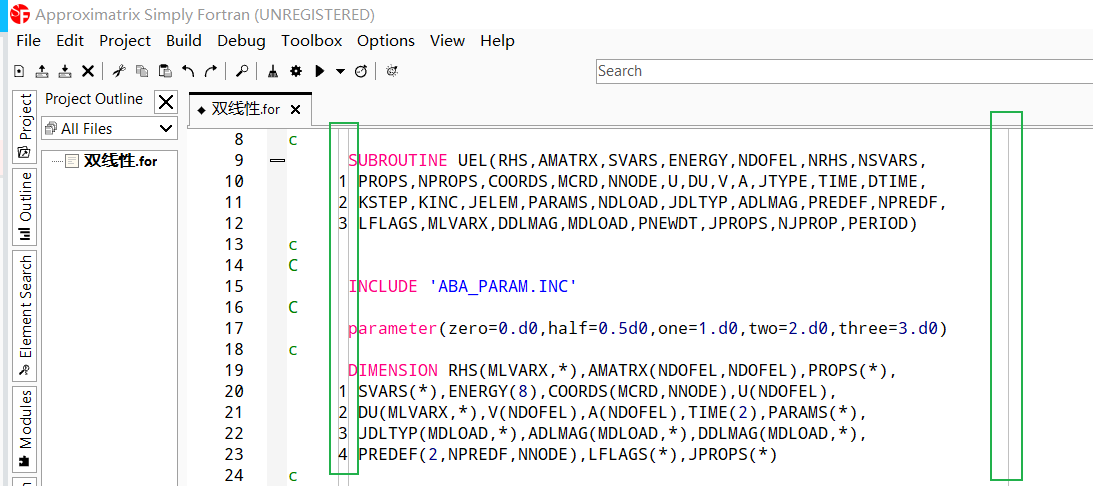Select 双线性.for in project tree
This screenshot has width=1093, height=486.
point(120,161)
